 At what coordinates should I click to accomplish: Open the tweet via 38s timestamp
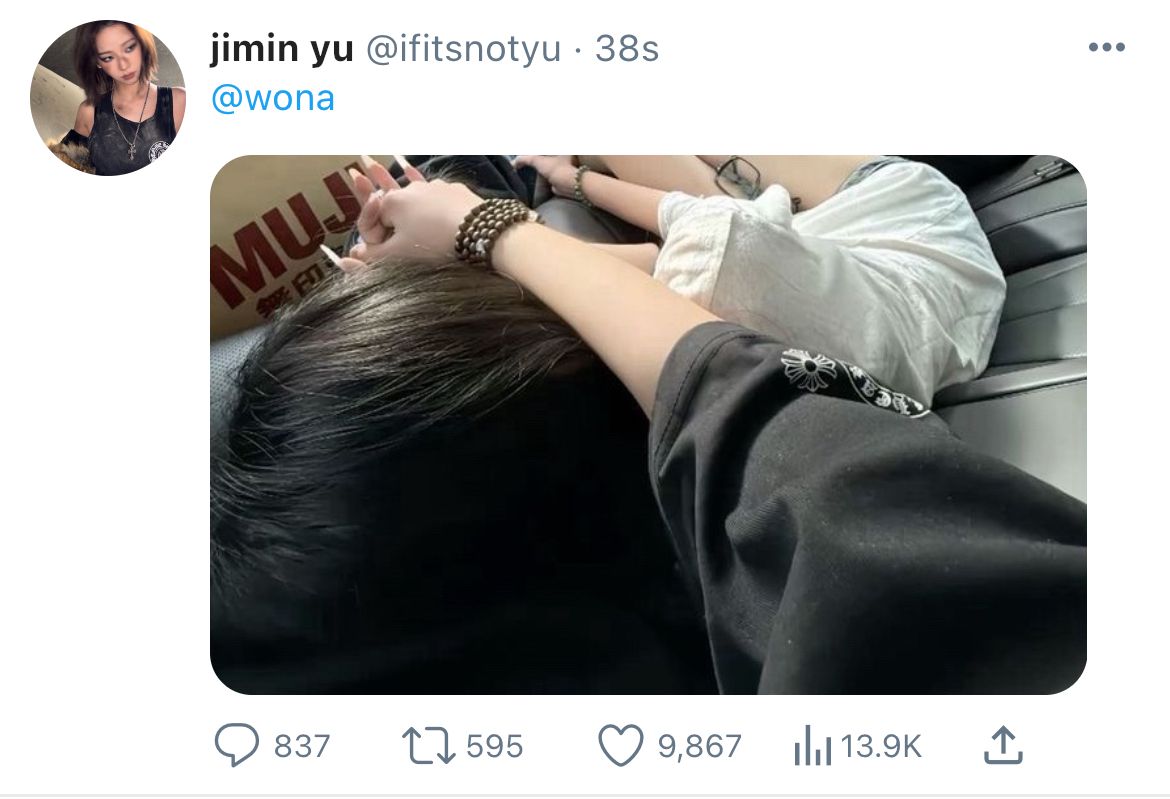627,49
